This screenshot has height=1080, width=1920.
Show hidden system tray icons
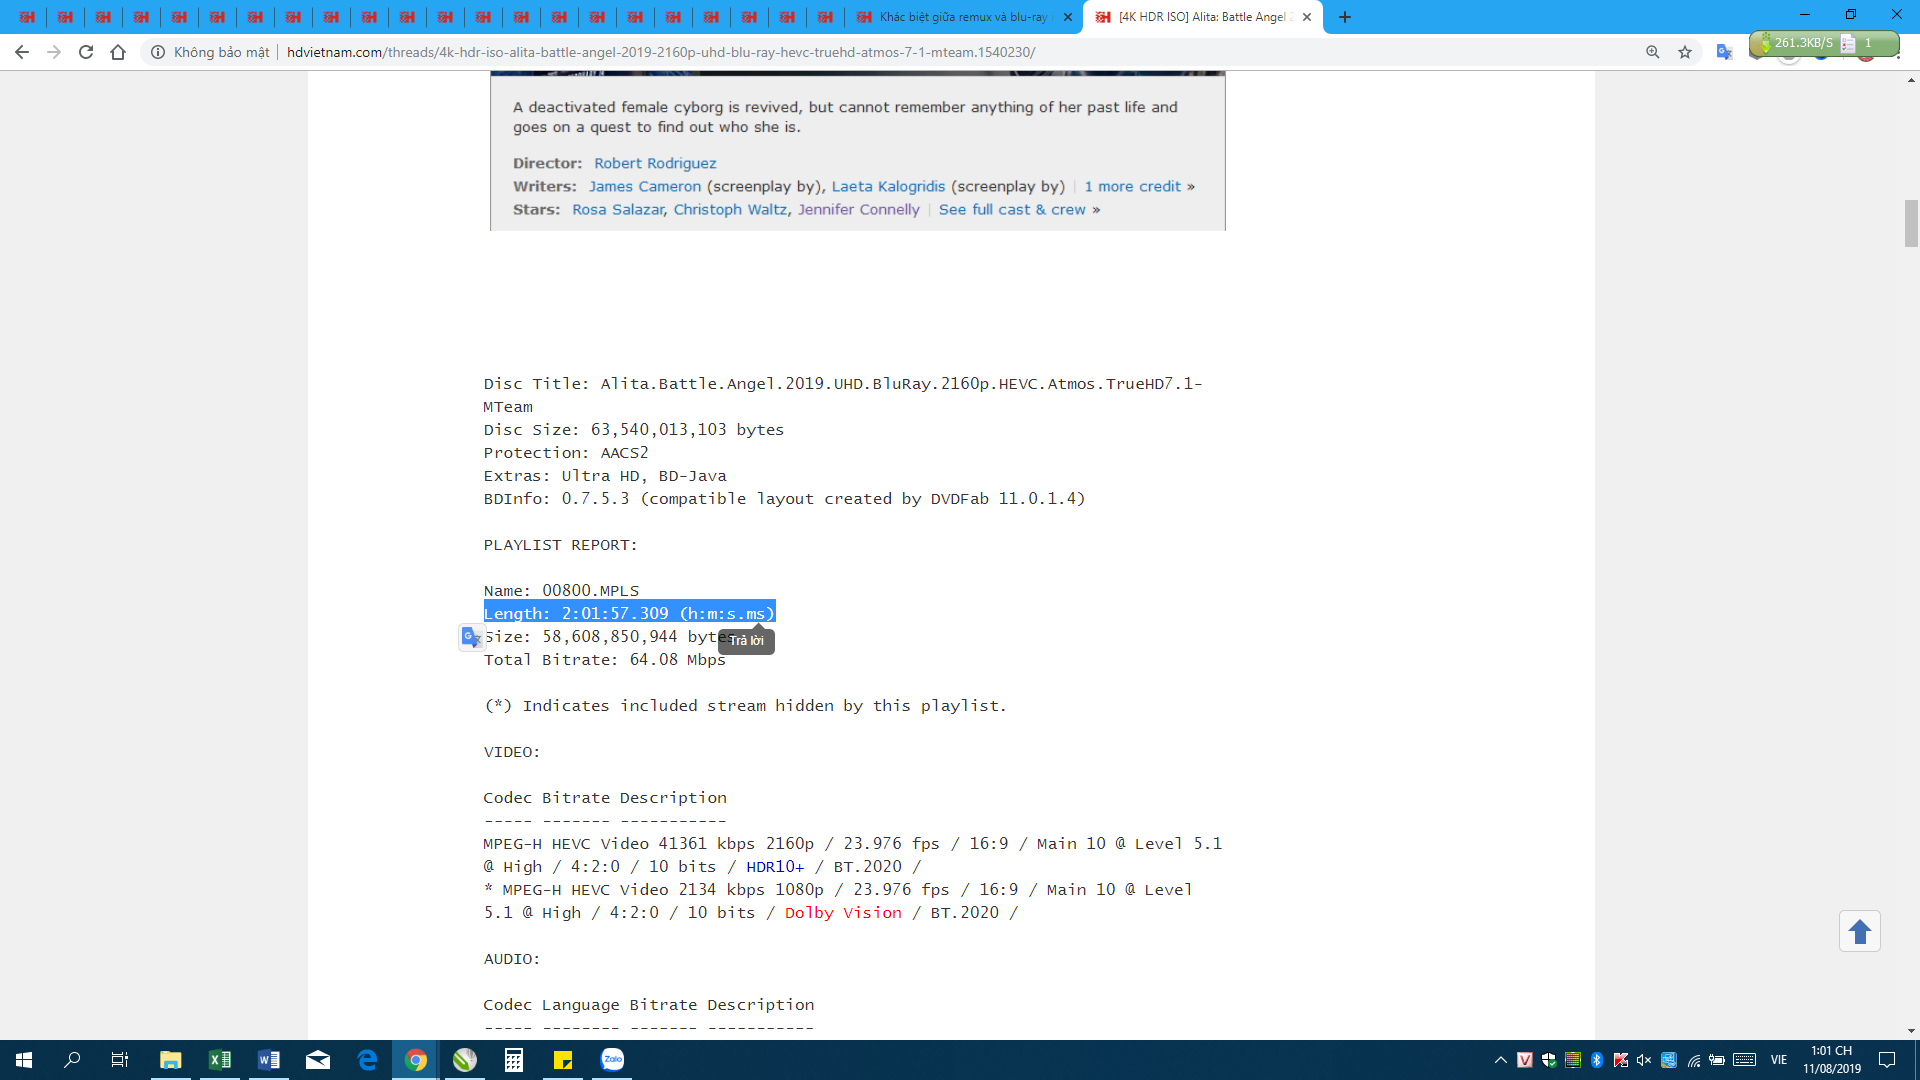[1500, 1060]
